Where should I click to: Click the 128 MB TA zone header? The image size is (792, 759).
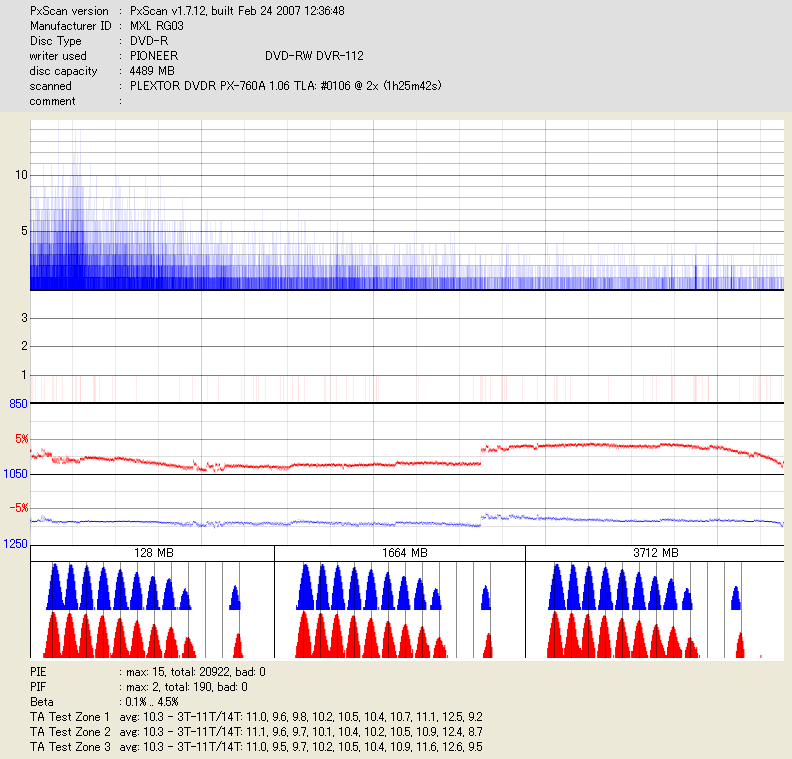[x=154, y=553]
